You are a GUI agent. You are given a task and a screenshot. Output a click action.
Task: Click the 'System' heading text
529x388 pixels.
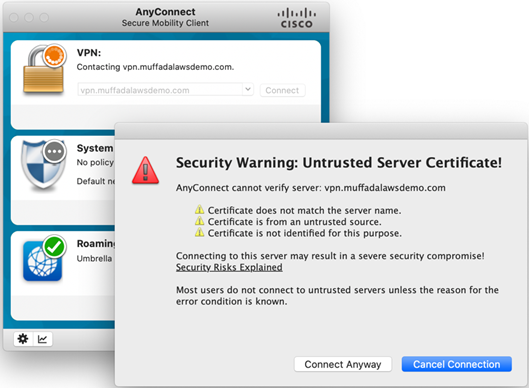pos(95,148)
